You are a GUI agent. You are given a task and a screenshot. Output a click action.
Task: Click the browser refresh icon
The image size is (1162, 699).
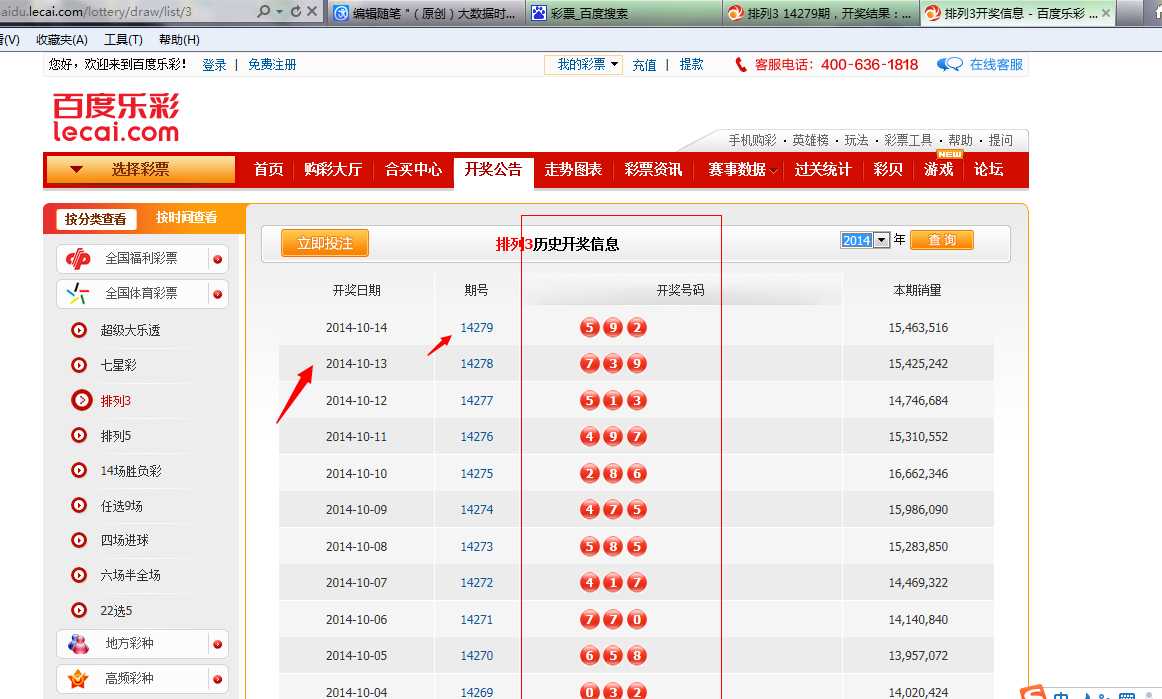(296, 11)
